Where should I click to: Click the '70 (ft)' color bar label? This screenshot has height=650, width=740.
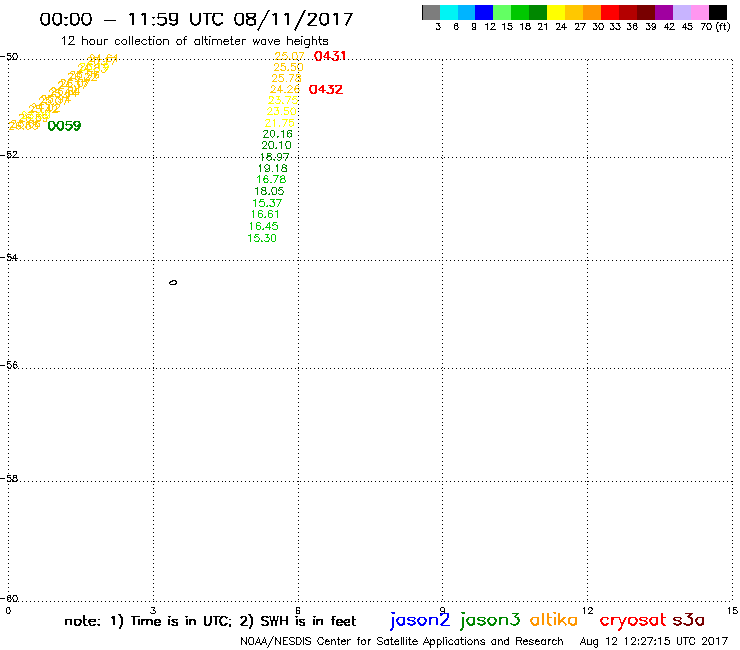(715, 27)
